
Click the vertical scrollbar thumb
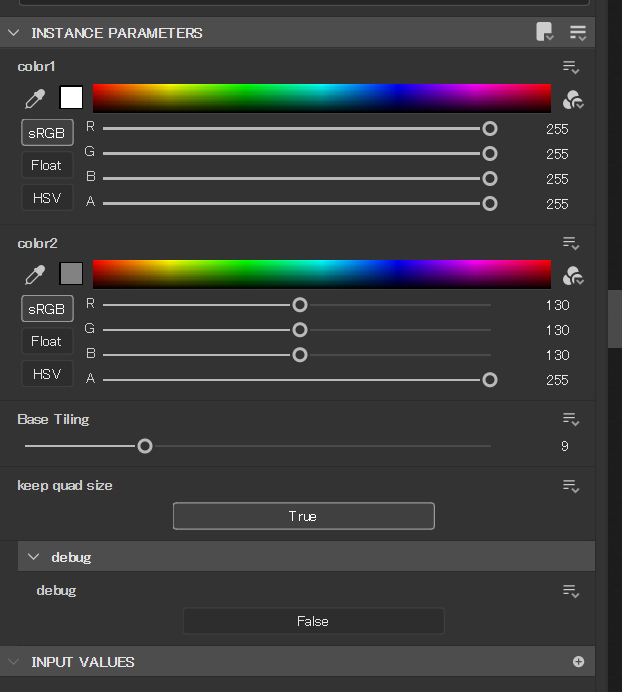(614, 319)
